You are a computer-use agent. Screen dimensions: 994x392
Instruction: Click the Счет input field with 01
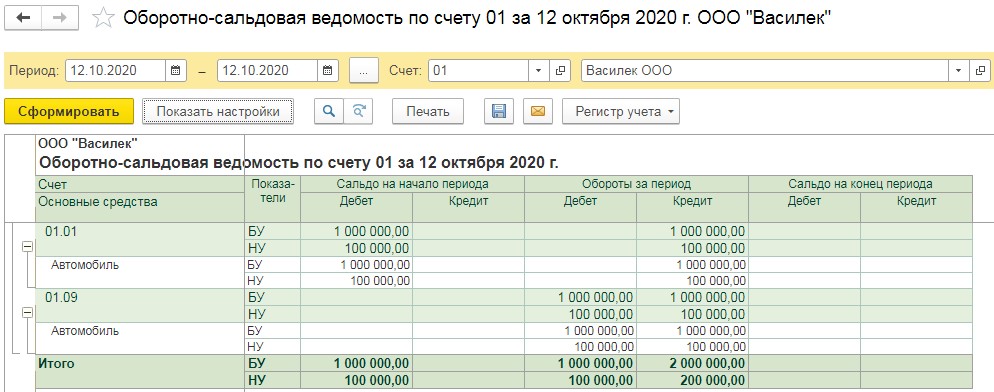(x=478, y=70)
